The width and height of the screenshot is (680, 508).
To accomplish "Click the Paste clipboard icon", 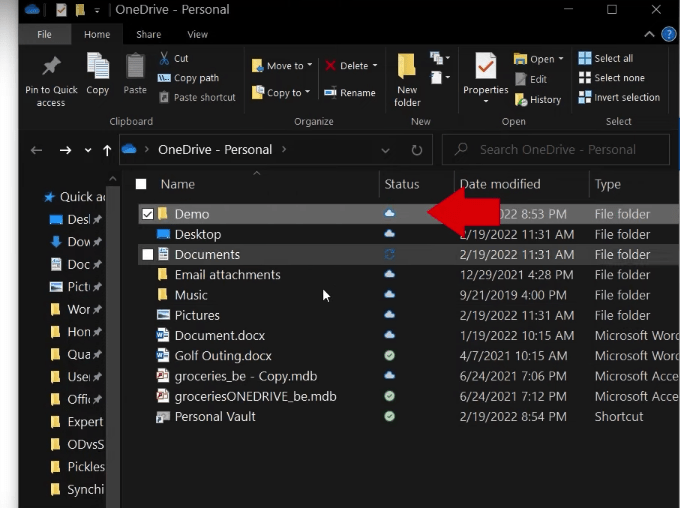I will click(x=135, y=66).
